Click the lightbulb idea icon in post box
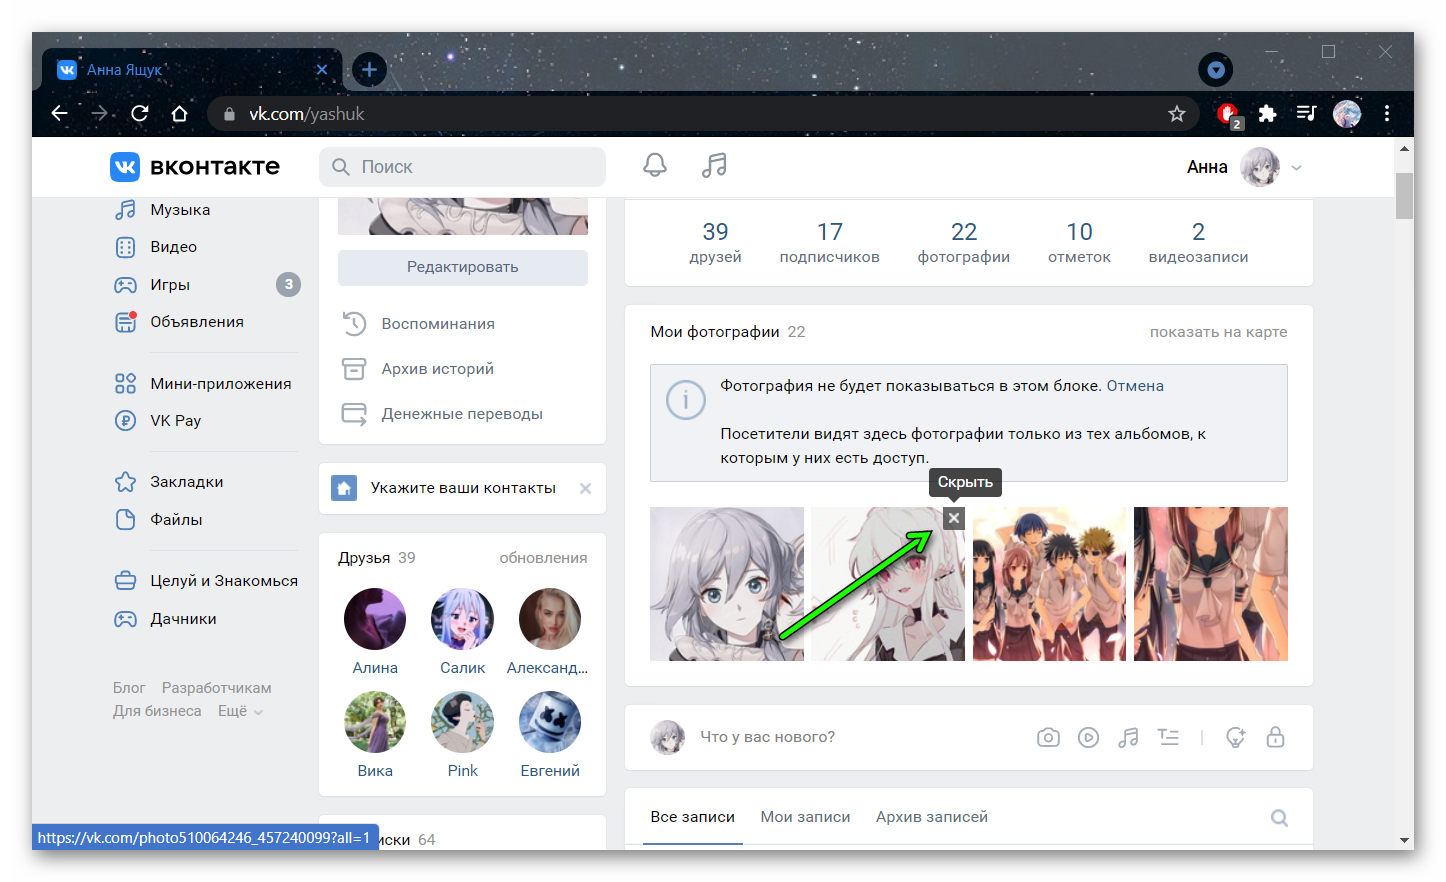 [x=1236, y=738]
